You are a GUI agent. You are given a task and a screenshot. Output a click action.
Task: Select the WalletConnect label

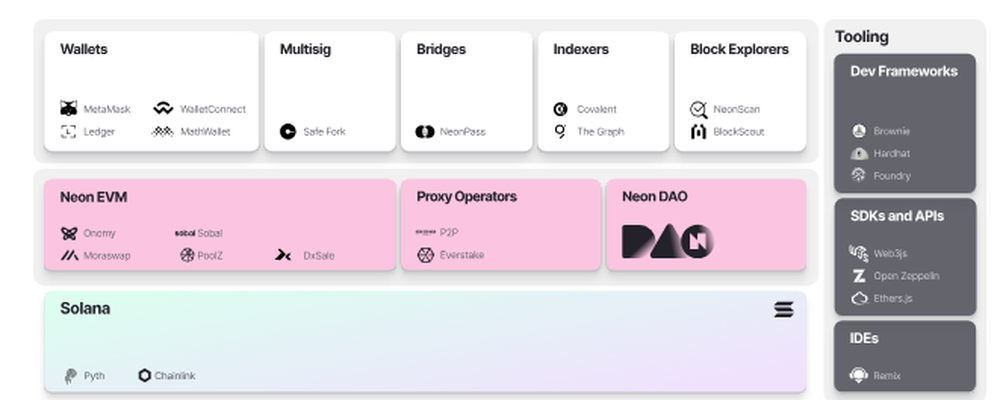click(213, 109)
